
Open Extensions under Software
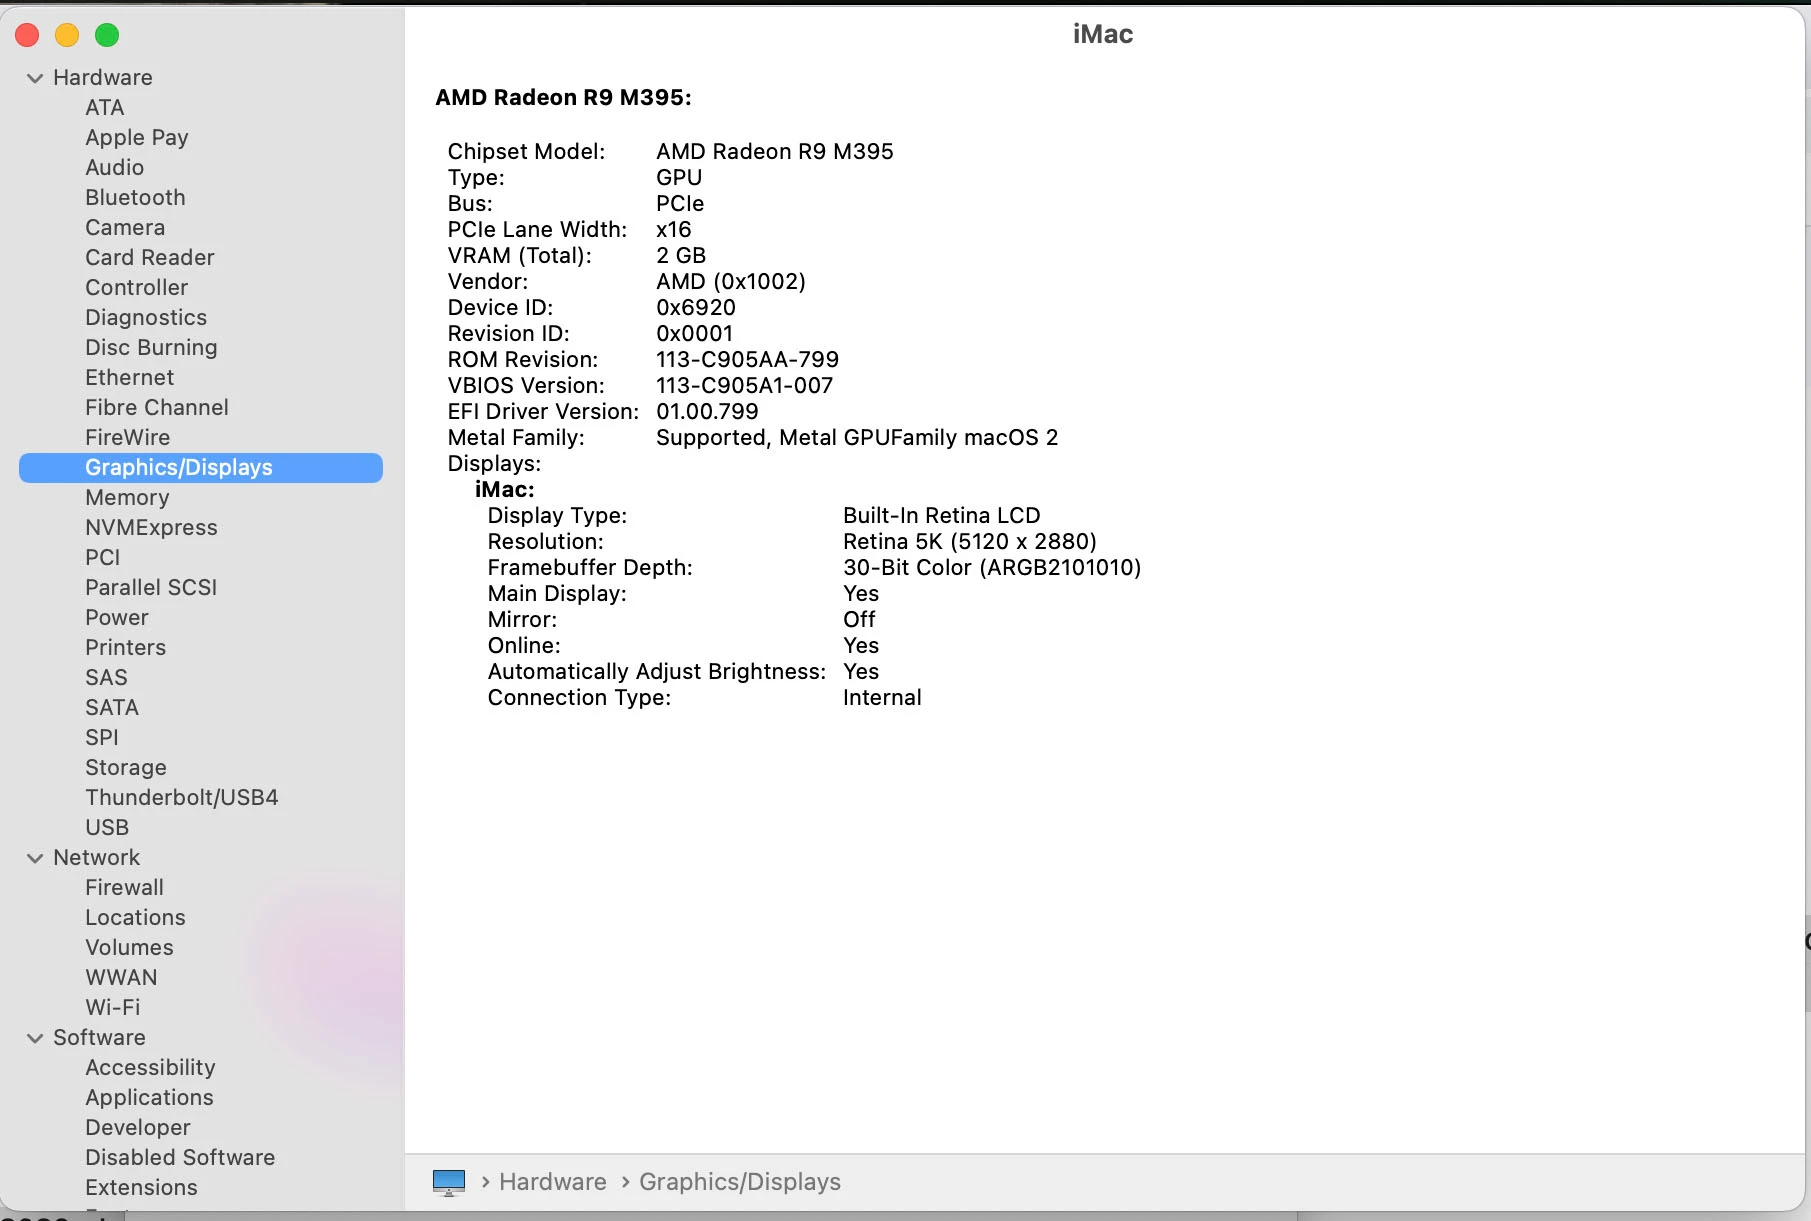point(141,1187)
